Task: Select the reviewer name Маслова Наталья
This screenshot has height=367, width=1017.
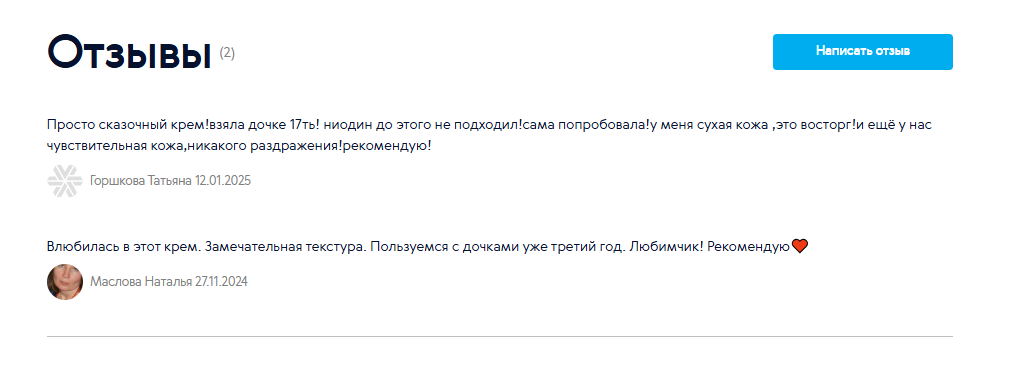Action: coord(141,282)
